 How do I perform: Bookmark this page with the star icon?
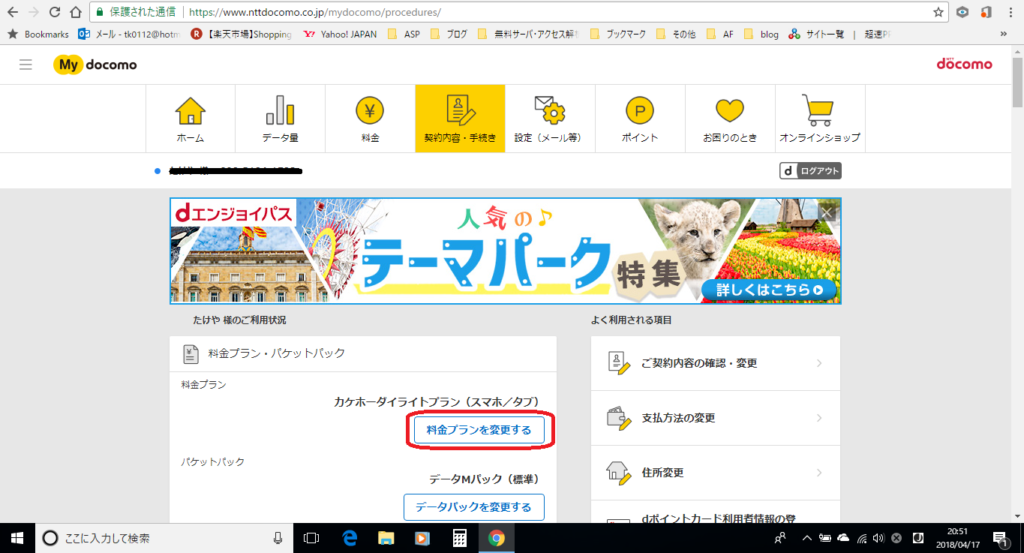(x=938, y=12)
